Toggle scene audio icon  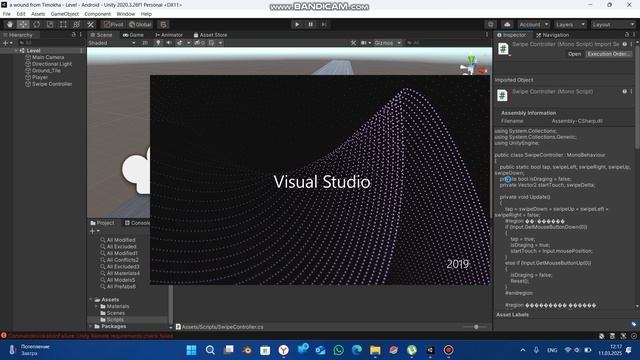(x=169, y=43)
